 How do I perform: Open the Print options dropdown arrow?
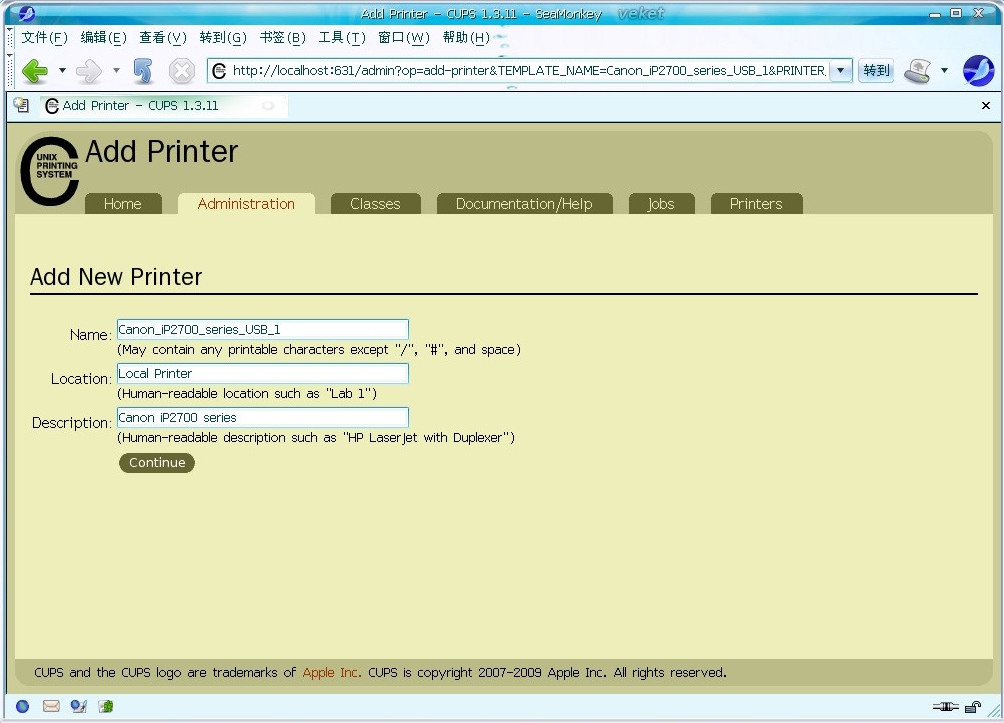[944, 70]
